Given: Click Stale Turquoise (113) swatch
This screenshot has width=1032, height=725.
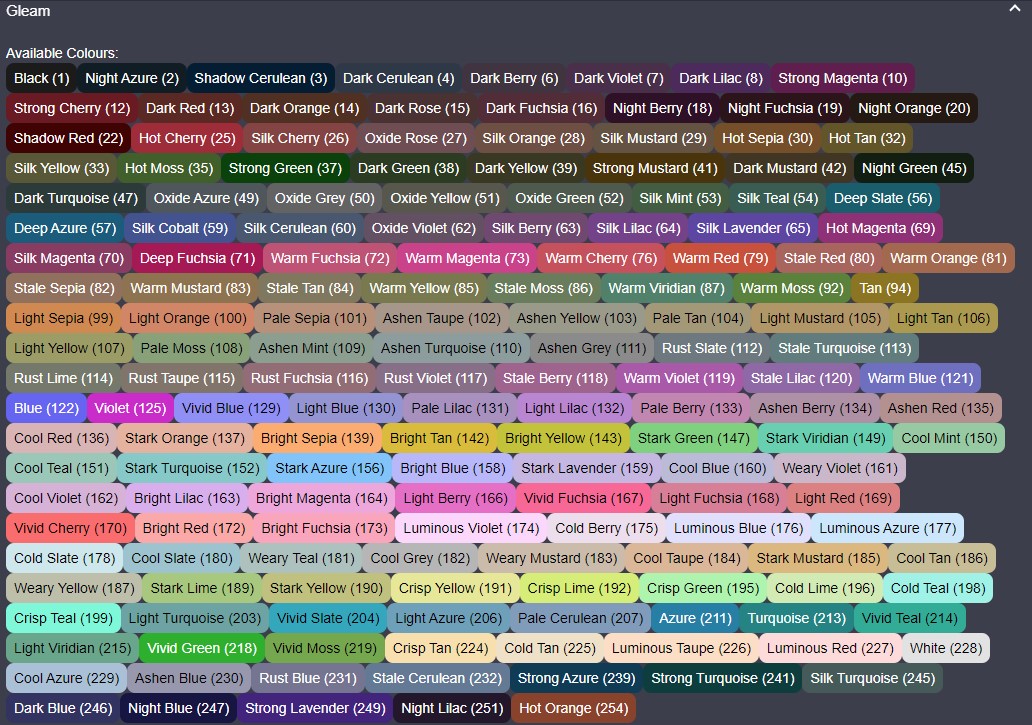Looking at the screenshot, I should 844,349.
